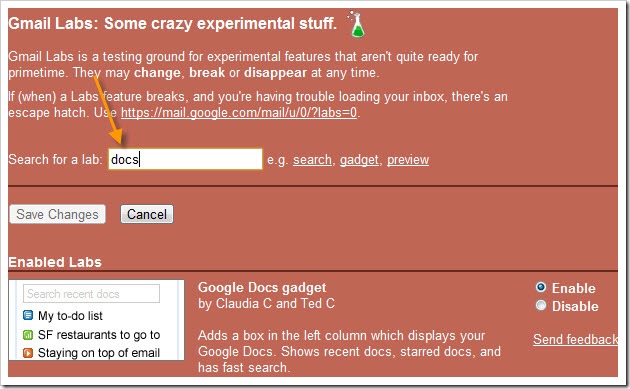This screenshot has height=389, width=630.
Task: Click the Search recent docs box
Action: click(x=91, y=294)
